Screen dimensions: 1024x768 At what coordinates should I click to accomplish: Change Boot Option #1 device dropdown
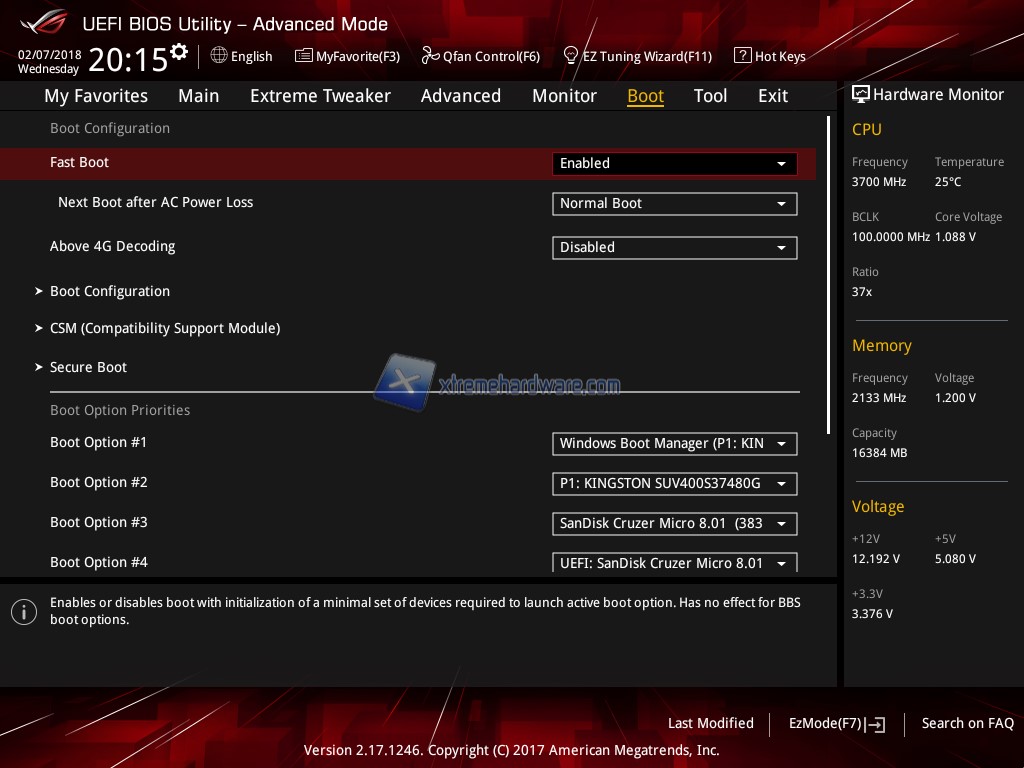pos(674,444)
